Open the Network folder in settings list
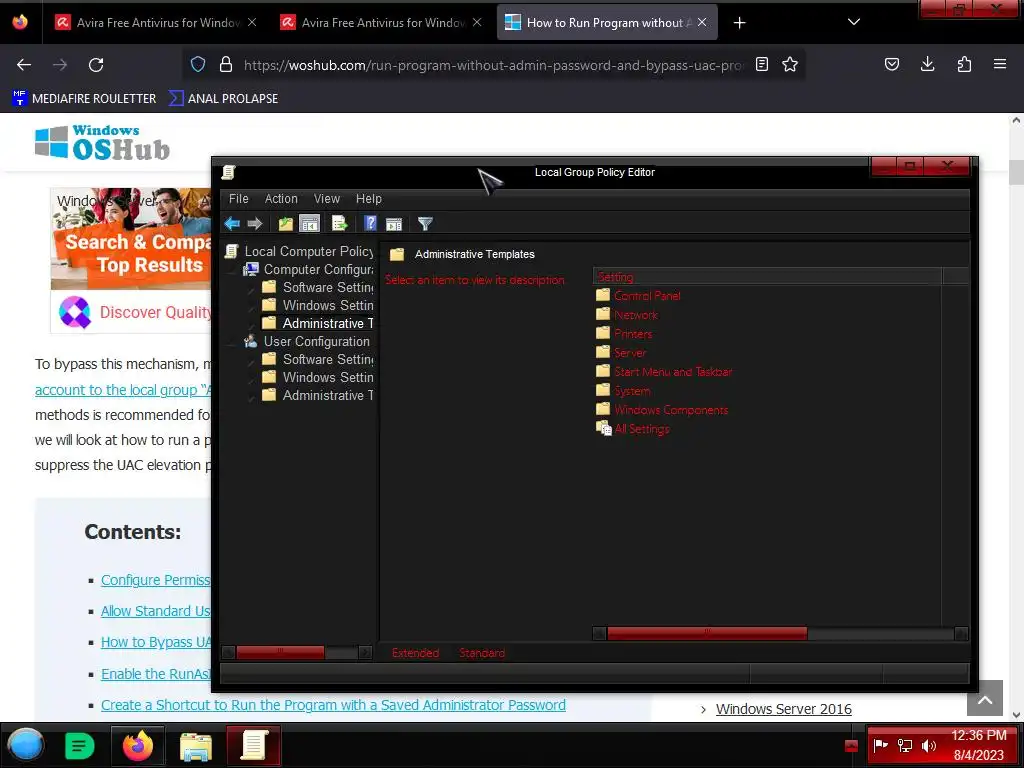The image size is (1024, 768). [635, 315]
